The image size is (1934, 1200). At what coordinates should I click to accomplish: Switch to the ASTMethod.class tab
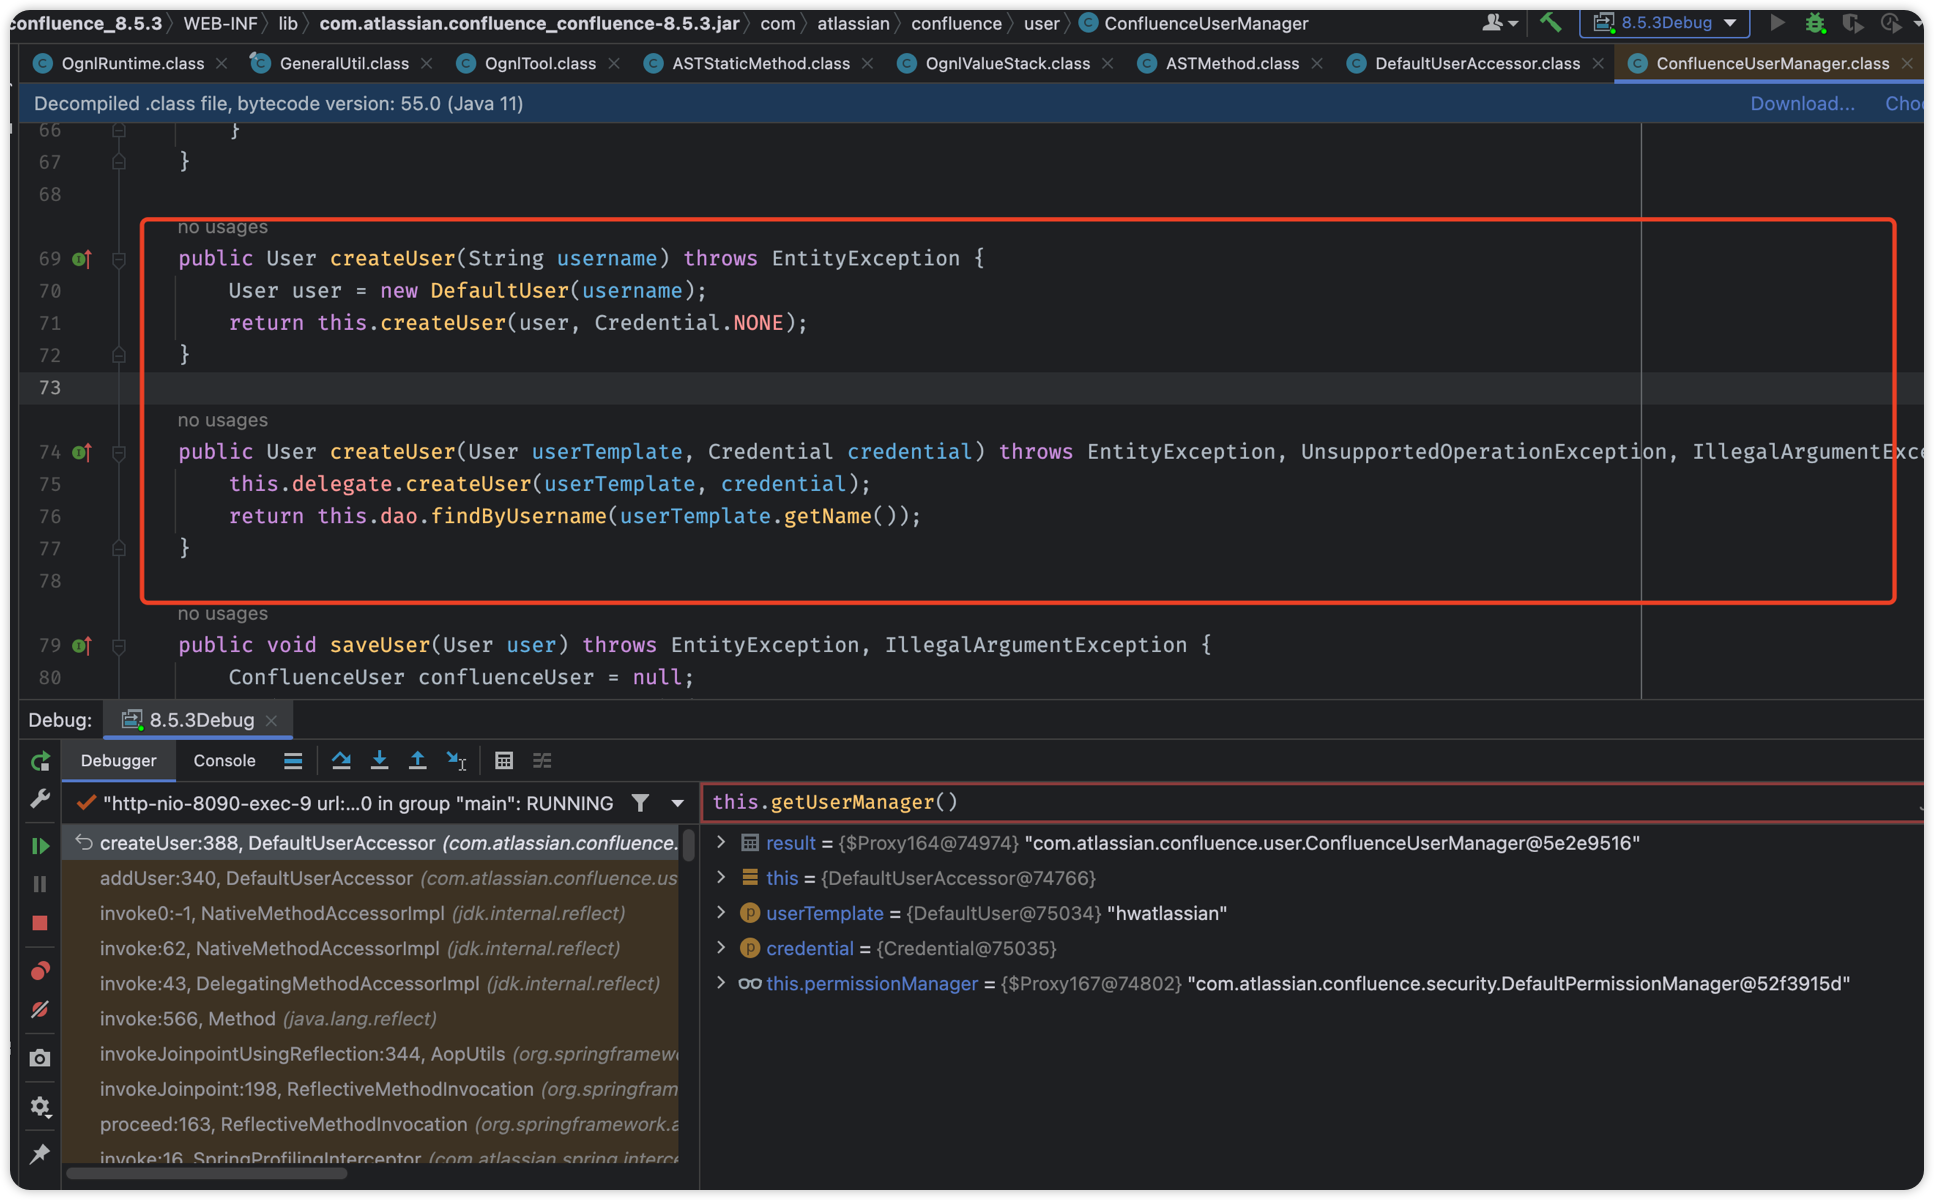(1232, 63)
